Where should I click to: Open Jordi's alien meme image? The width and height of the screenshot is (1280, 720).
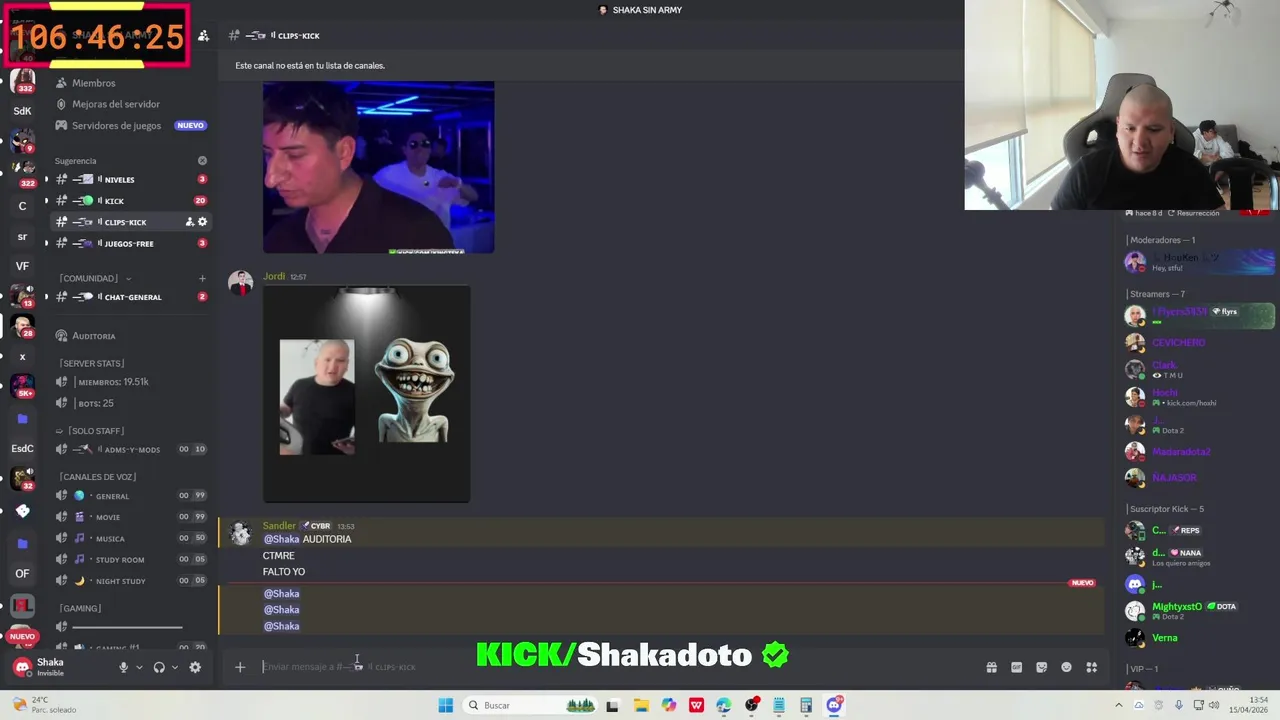(x=366, y=394)
